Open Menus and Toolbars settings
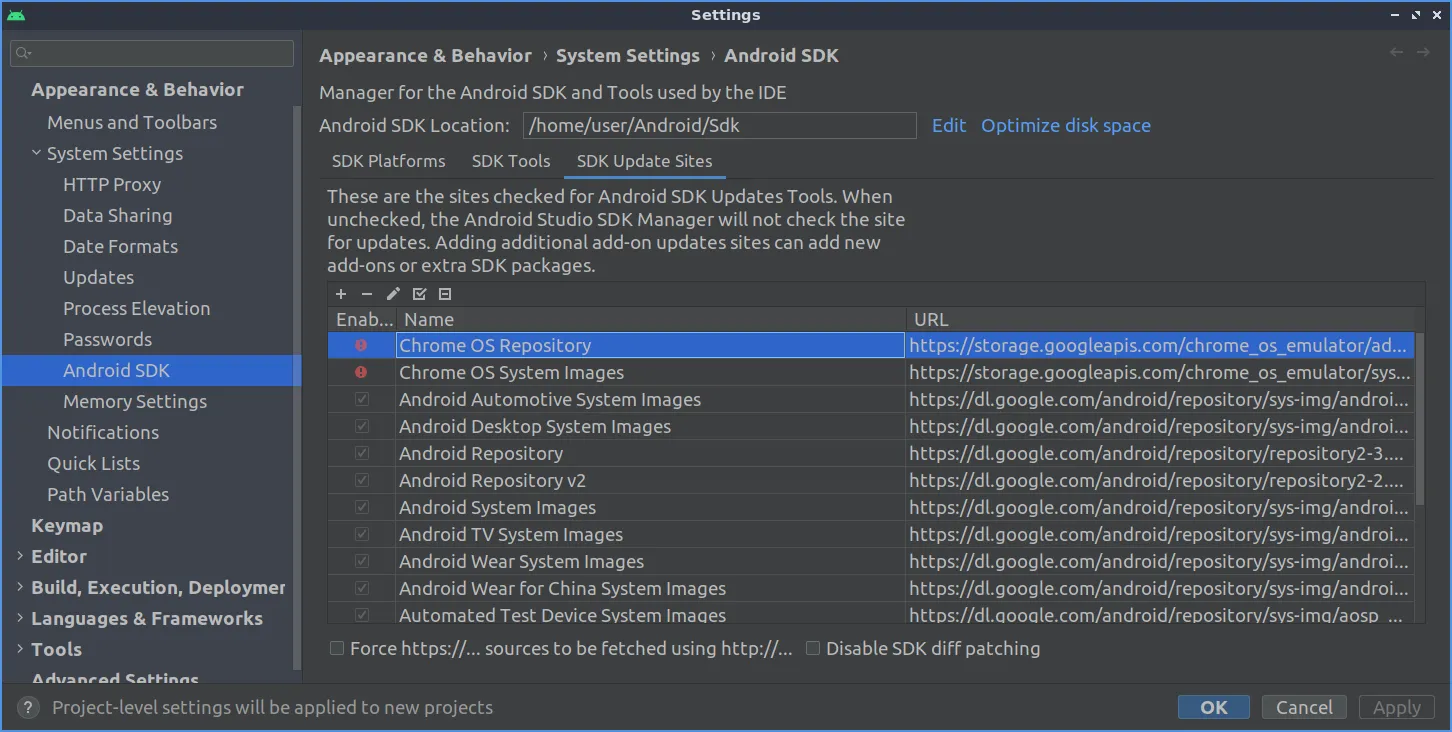This screenshot has height=732, width=1452. click(132, 122)
